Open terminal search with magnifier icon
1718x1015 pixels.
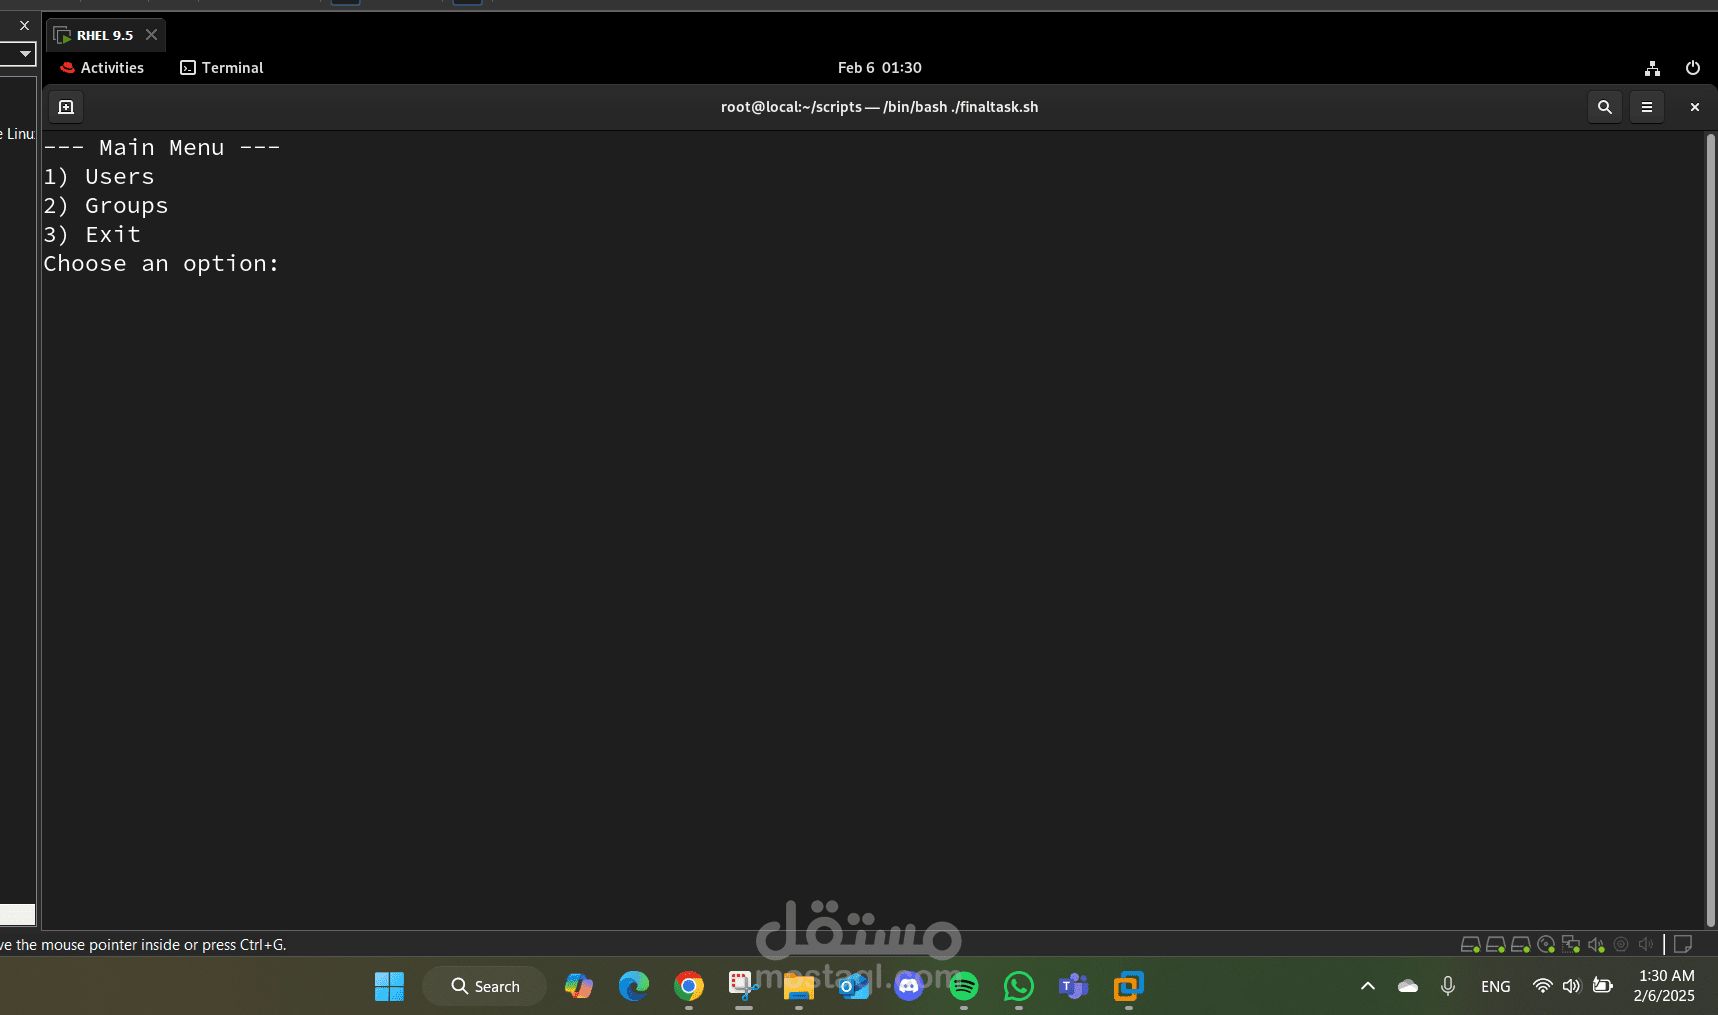click(x=1605, y=107)
